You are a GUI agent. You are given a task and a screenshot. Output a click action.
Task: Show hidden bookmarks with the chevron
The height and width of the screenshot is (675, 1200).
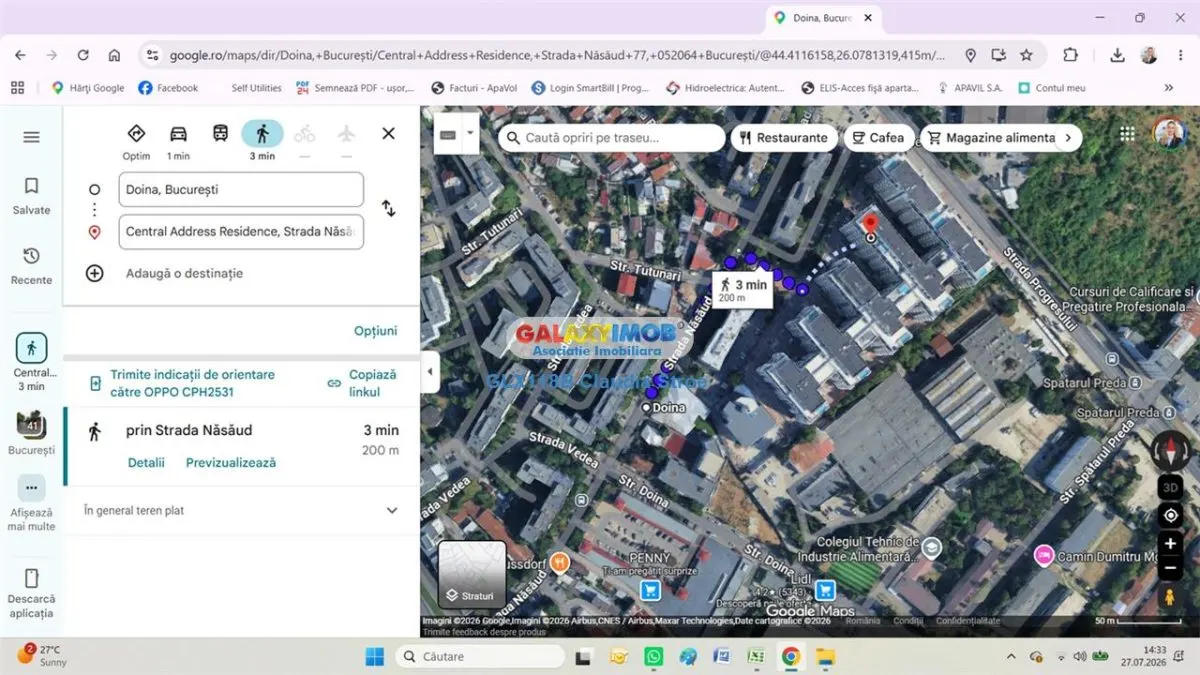[1169, 88]
